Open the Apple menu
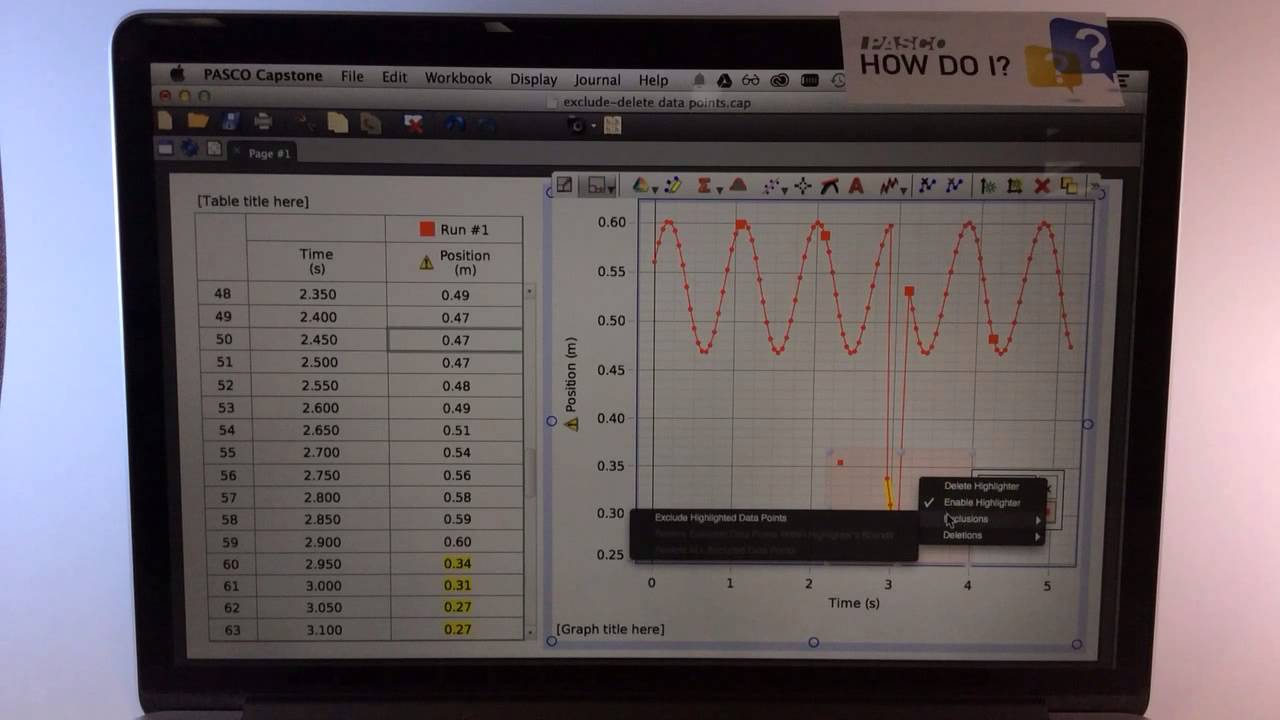This screenshot has width=1280, height=720. click(x=178, y=74)
